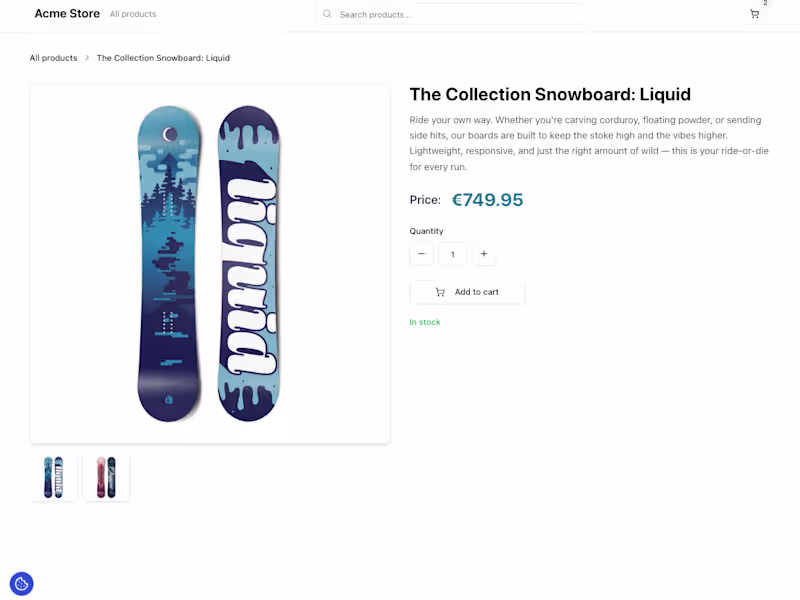Open the shopping cart icon
The image size is (800, 600).
point(755,14)
